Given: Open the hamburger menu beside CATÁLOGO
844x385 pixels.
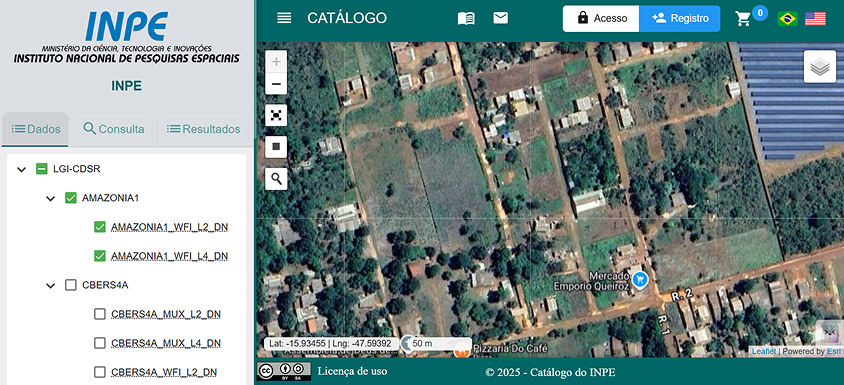Looking at the screenshot, I should coord(284,18).
